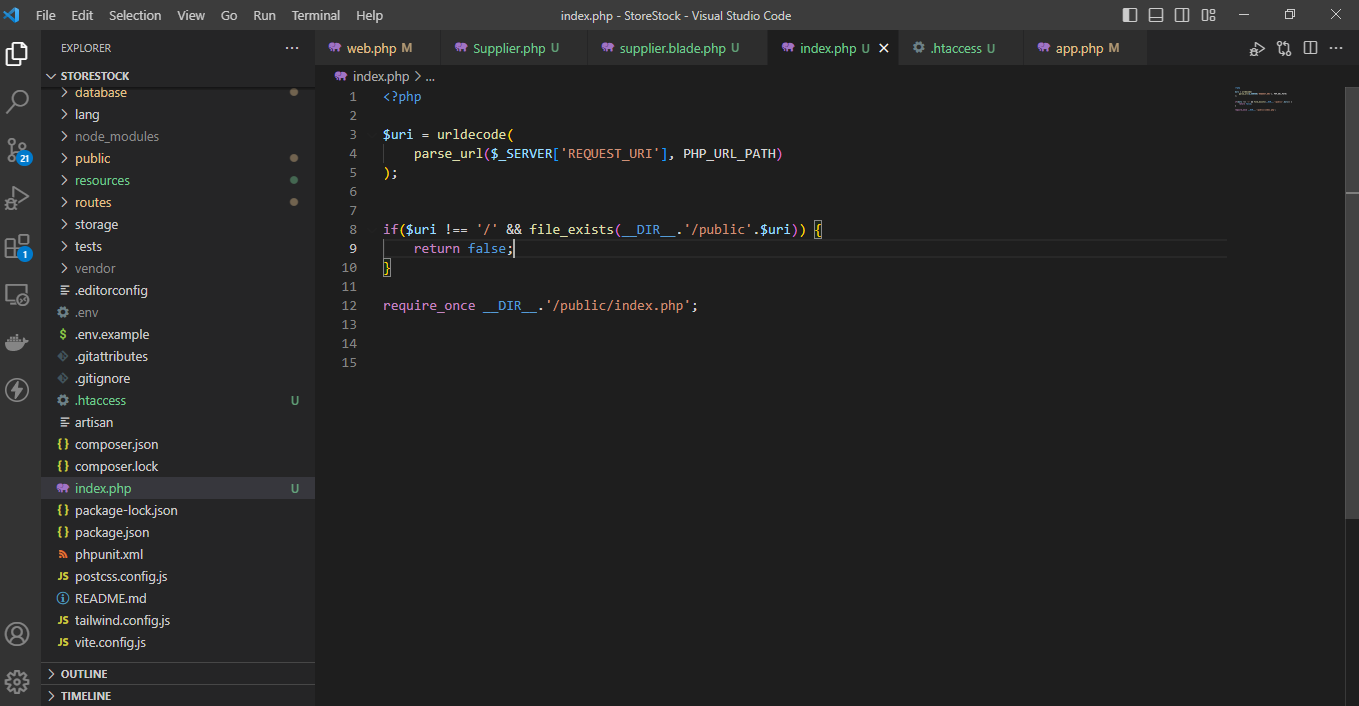
Task: Open the Terminal menu
Action: click(315, 15)
